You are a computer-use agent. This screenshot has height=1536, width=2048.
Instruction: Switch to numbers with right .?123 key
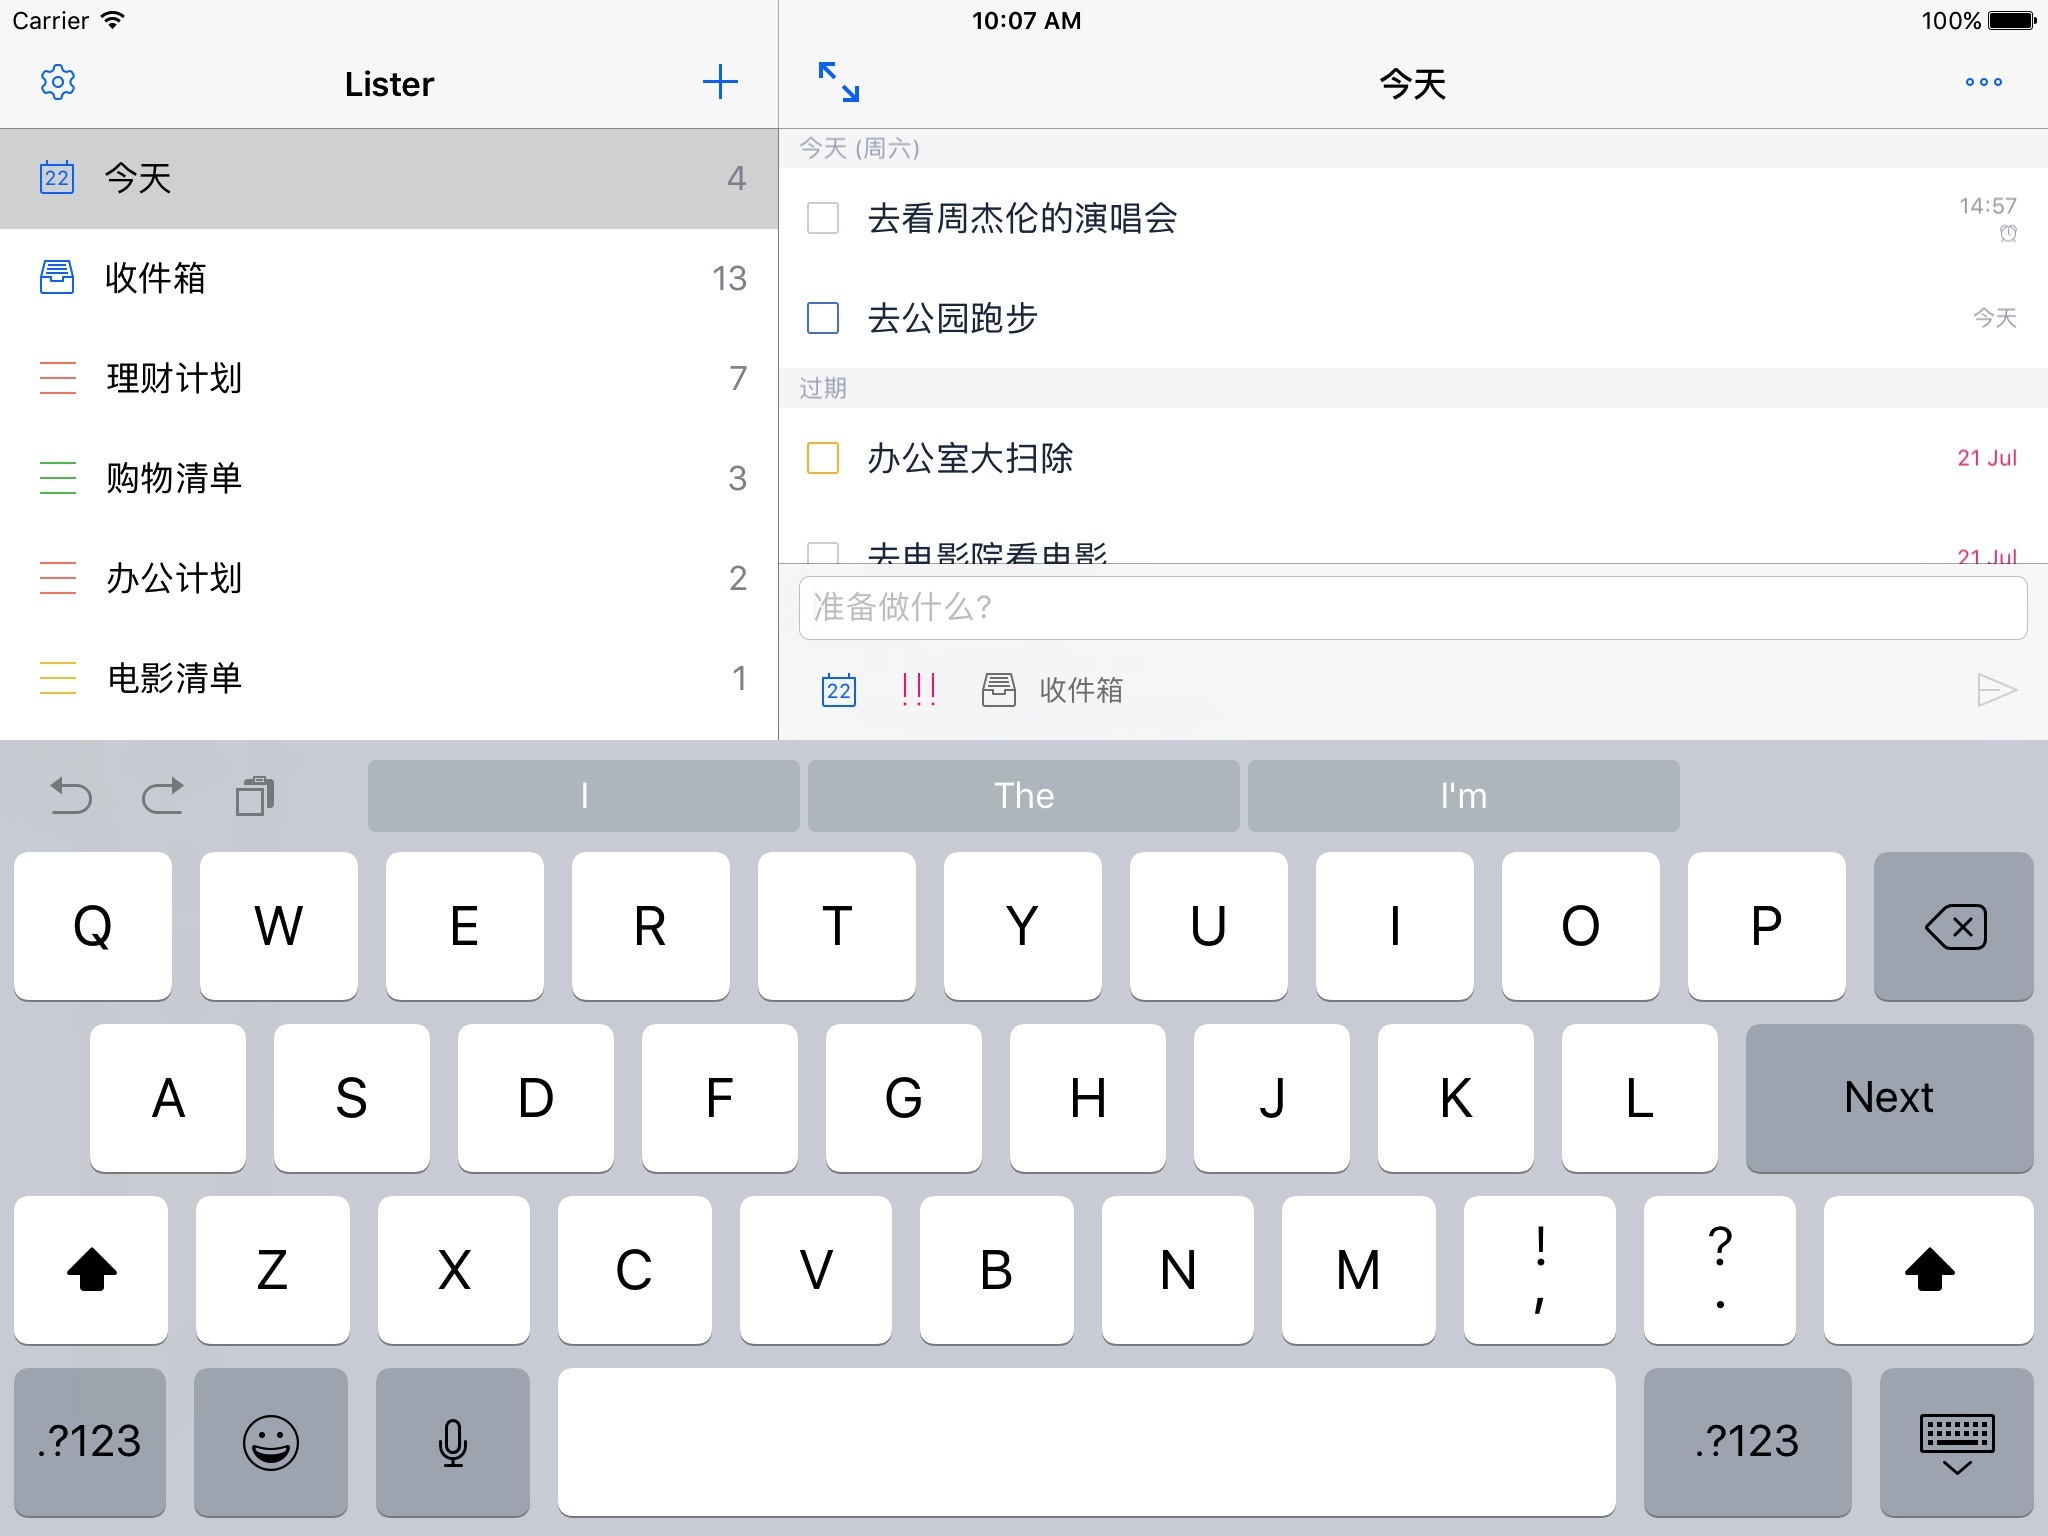pyautogui.click(x=1748, y=1442)
